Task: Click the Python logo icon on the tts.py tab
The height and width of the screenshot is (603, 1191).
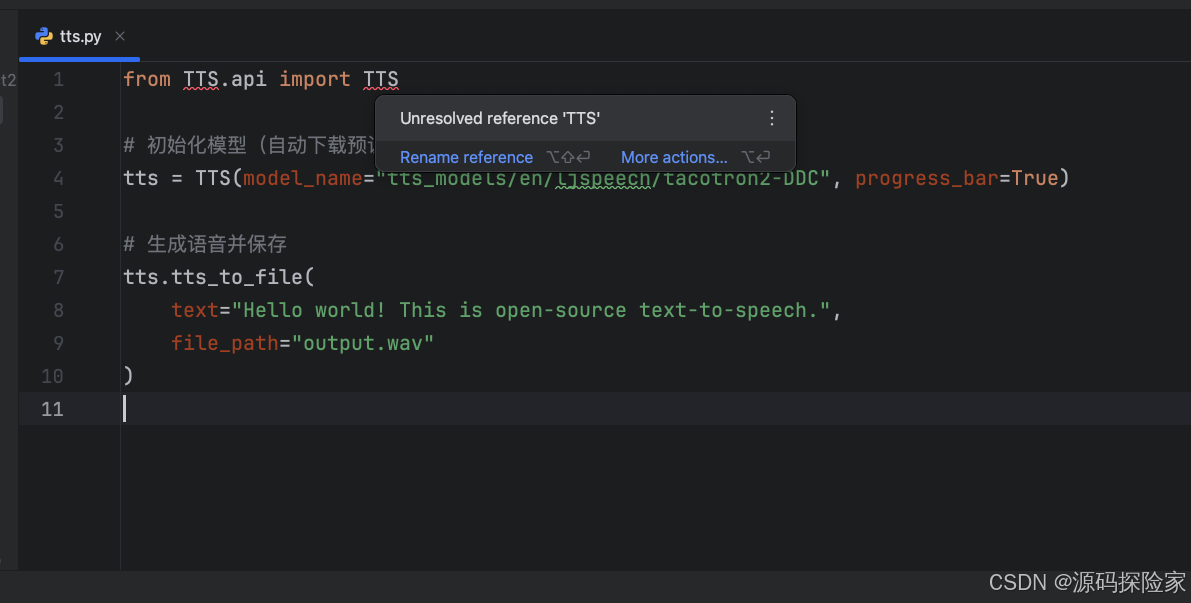Action: pyautogui.click(x=42, y=36)
